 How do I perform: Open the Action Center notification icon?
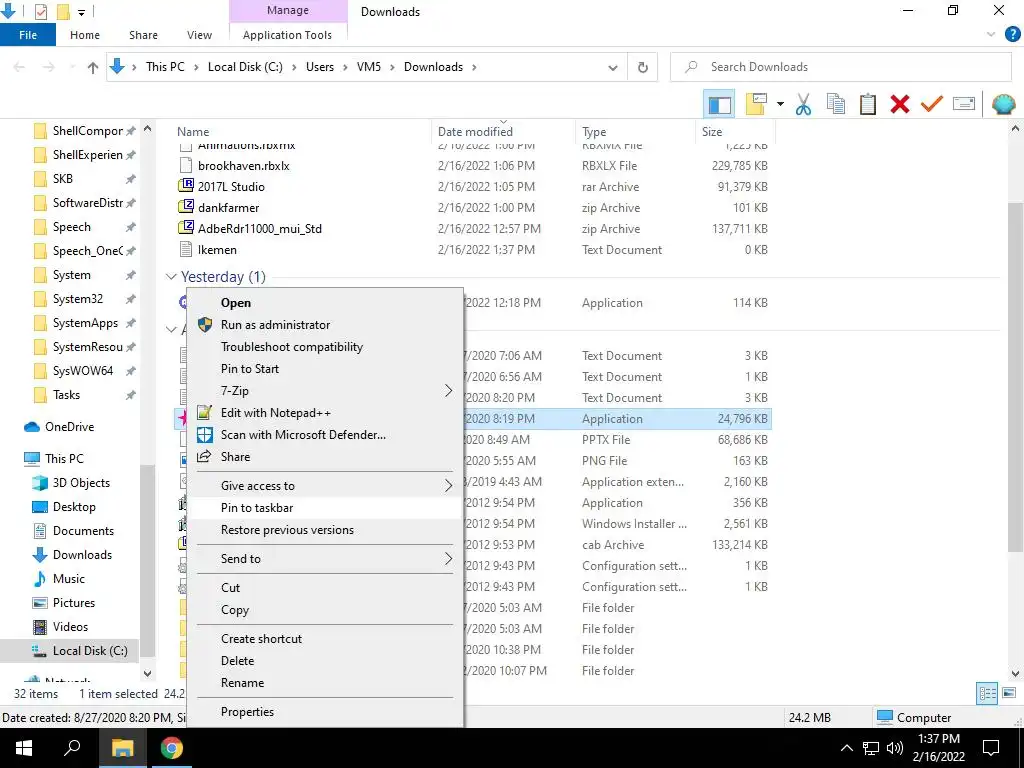[x=991, y=748]
